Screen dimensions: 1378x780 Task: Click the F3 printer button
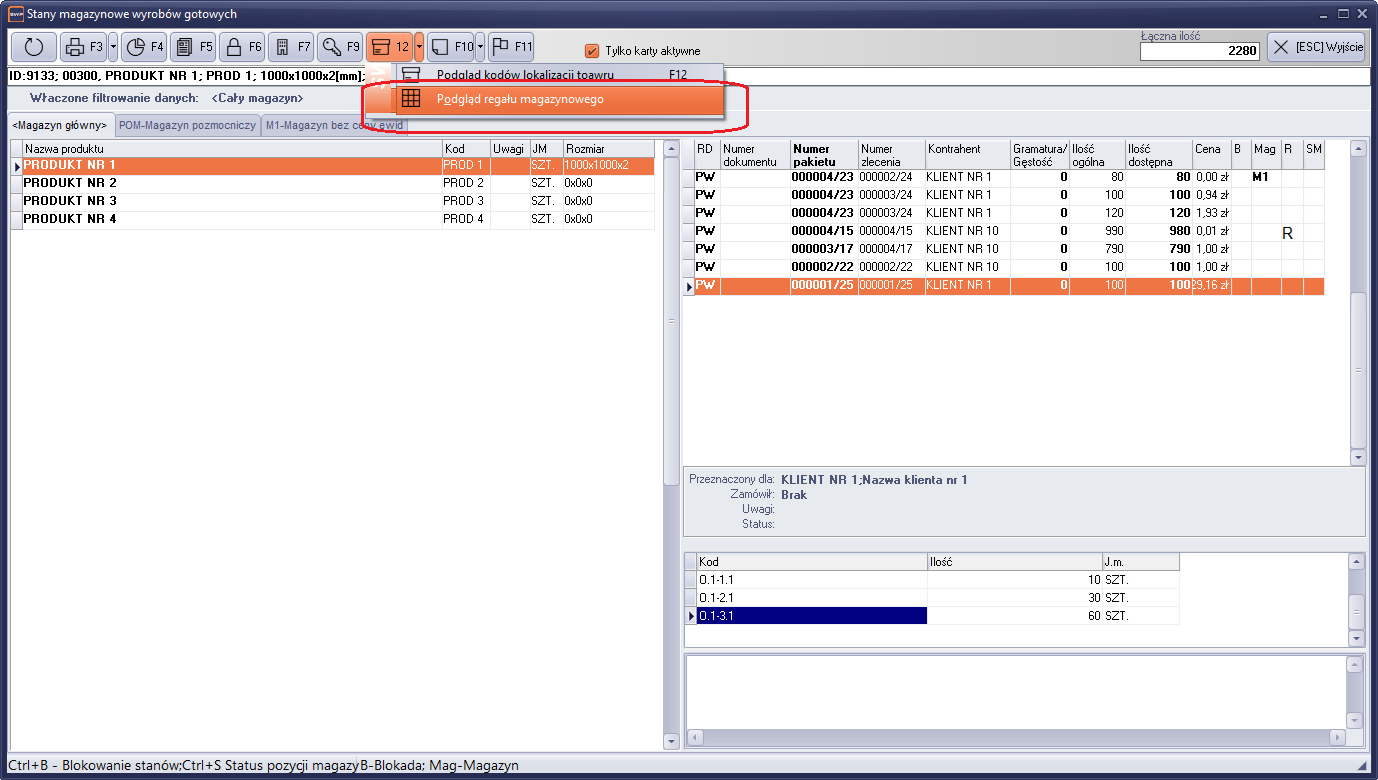point(83,47)
